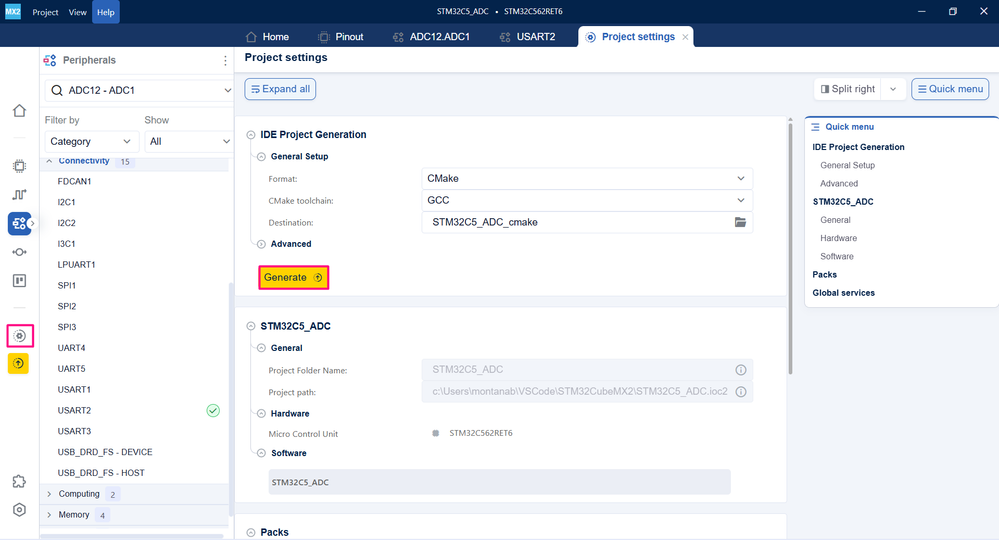Screen dimensions: 999x540
Task: Click the Expand all button
Action: [x=280, y=89]
